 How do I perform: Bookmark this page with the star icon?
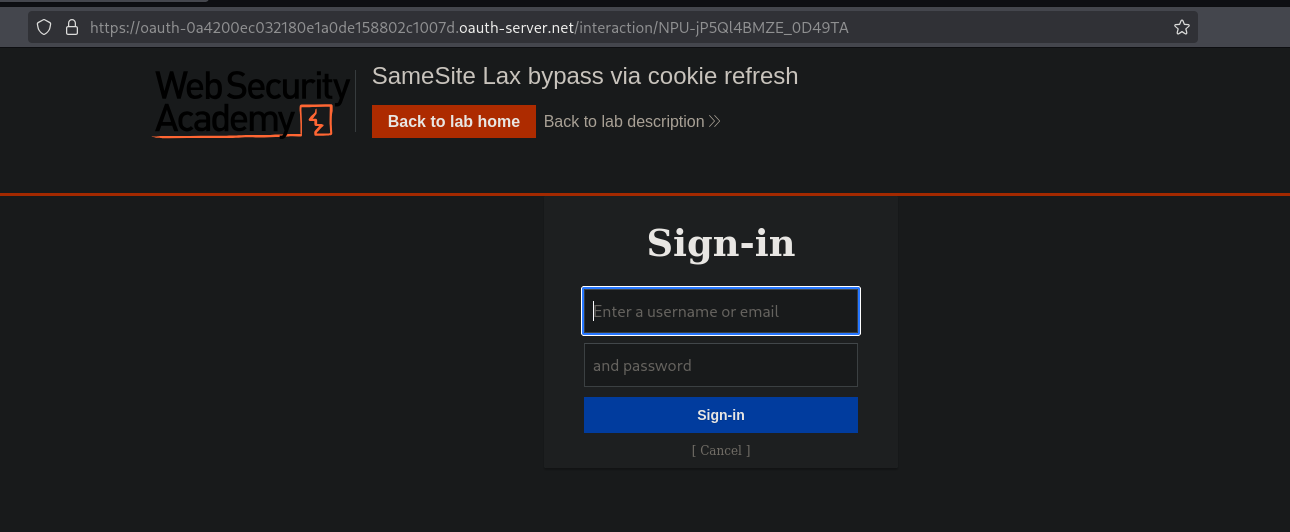(1181, 28)
